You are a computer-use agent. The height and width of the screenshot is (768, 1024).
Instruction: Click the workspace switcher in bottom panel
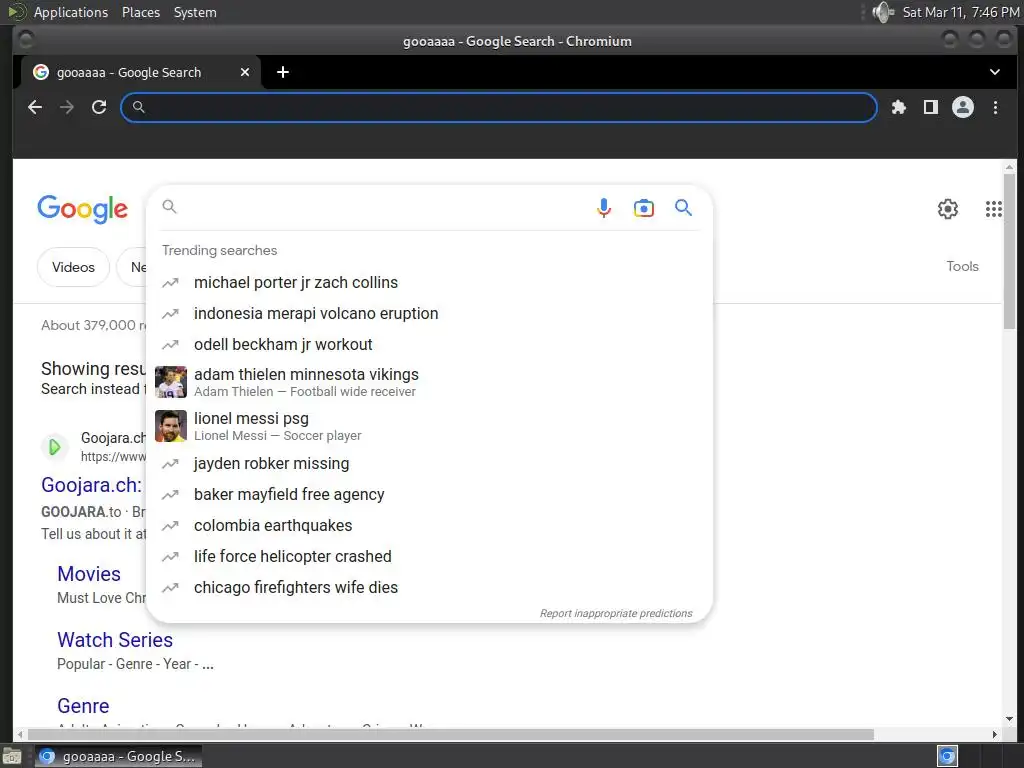(947, 757)
